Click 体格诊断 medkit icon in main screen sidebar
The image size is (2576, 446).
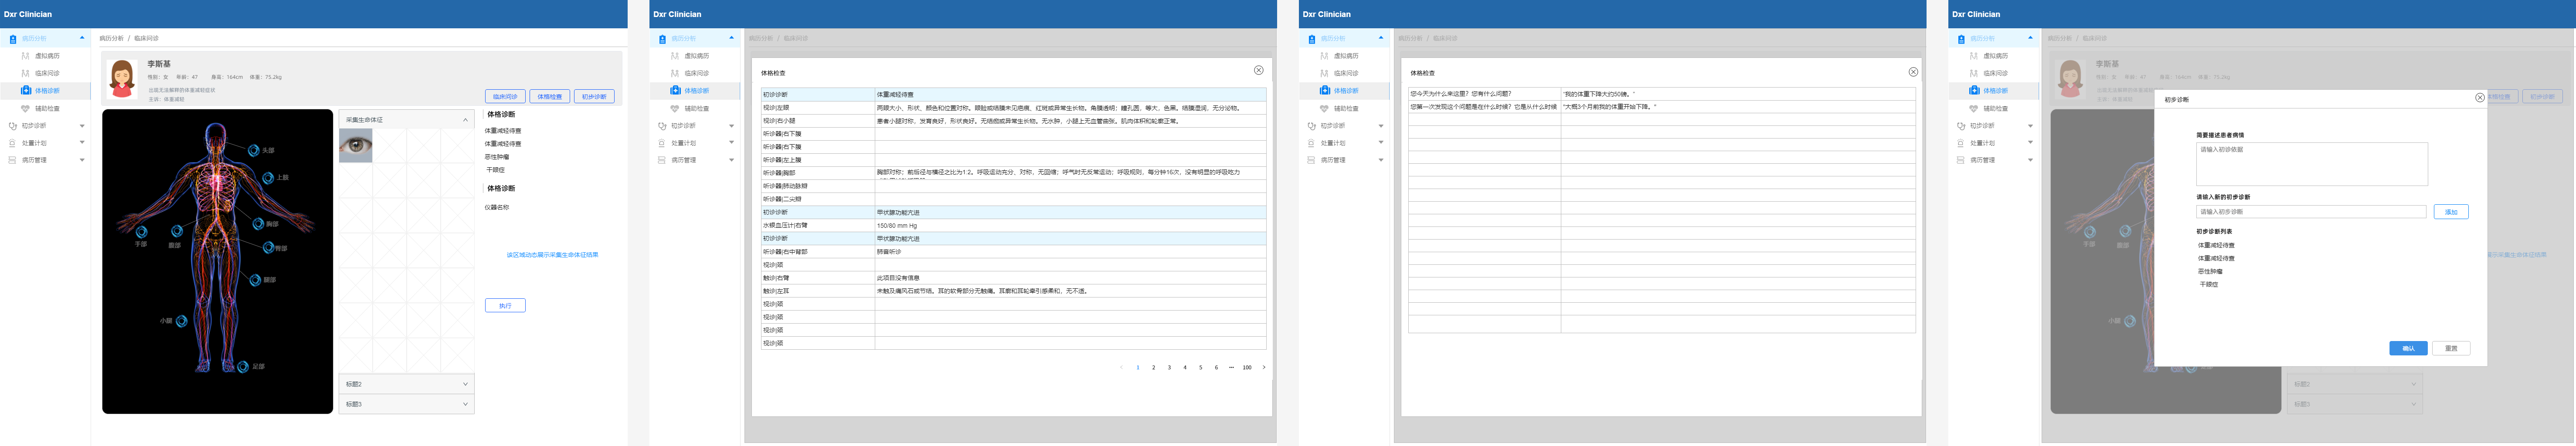point(26,90)
